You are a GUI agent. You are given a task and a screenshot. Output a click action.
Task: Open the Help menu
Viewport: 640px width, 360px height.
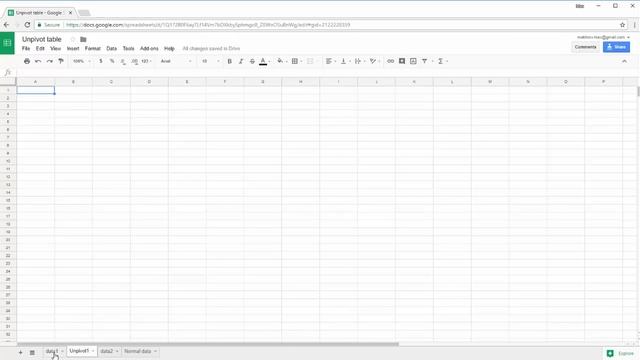tap(169, 49)
